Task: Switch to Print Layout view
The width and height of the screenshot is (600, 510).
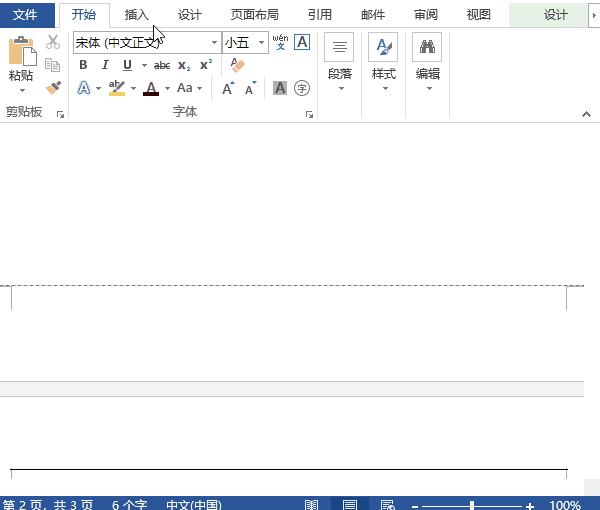Action: 350,505
